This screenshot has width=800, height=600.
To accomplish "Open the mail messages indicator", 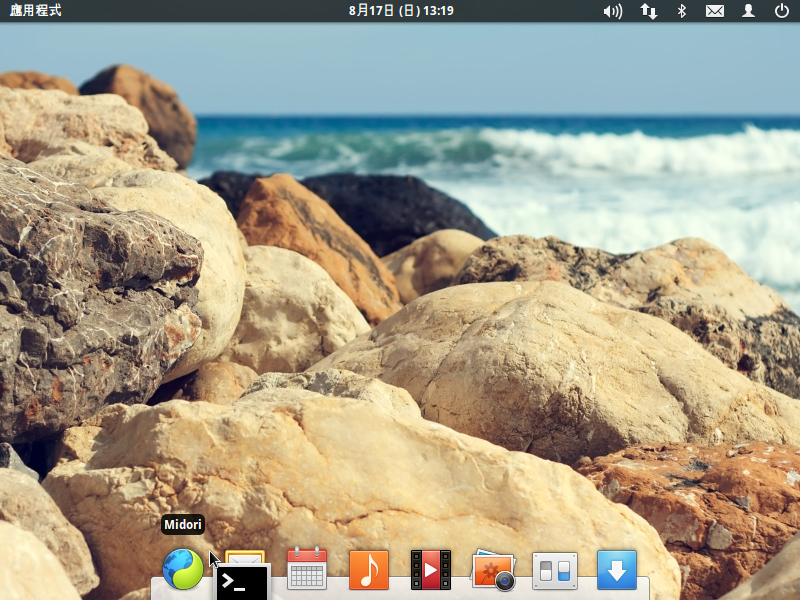I will [x=714, y=11].
